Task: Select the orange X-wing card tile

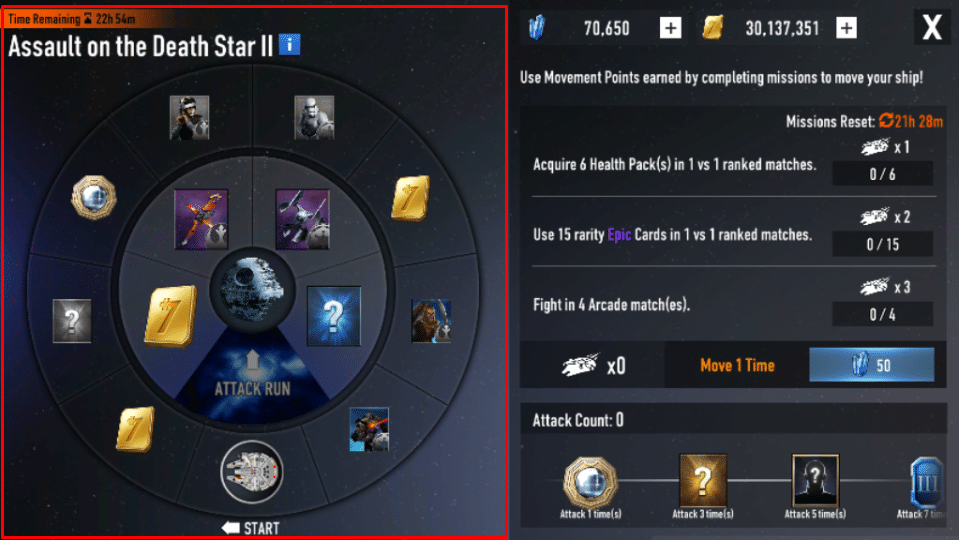Action: [201, 219]
